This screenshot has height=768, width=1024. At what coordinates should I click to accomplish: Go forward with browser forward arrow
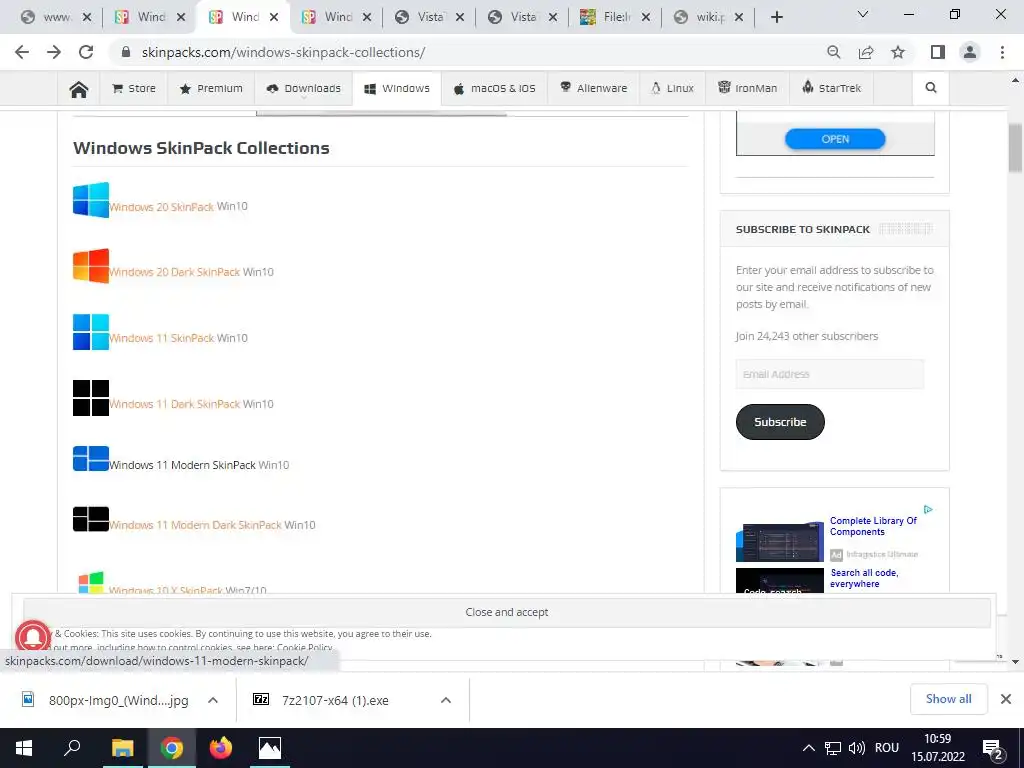pos(54,52)
